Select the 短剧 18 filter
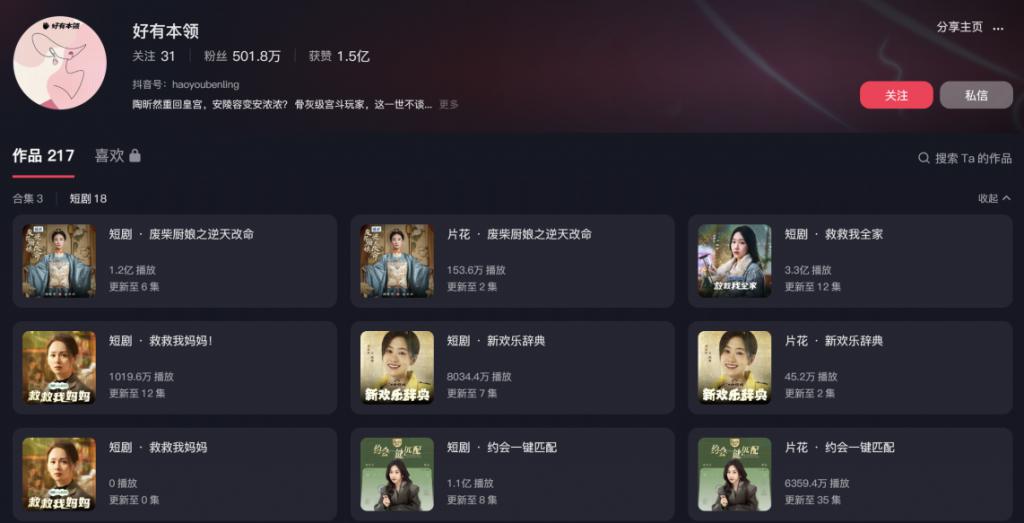Viewport: 1024px width, 523px height. click(x=88, y=198)
